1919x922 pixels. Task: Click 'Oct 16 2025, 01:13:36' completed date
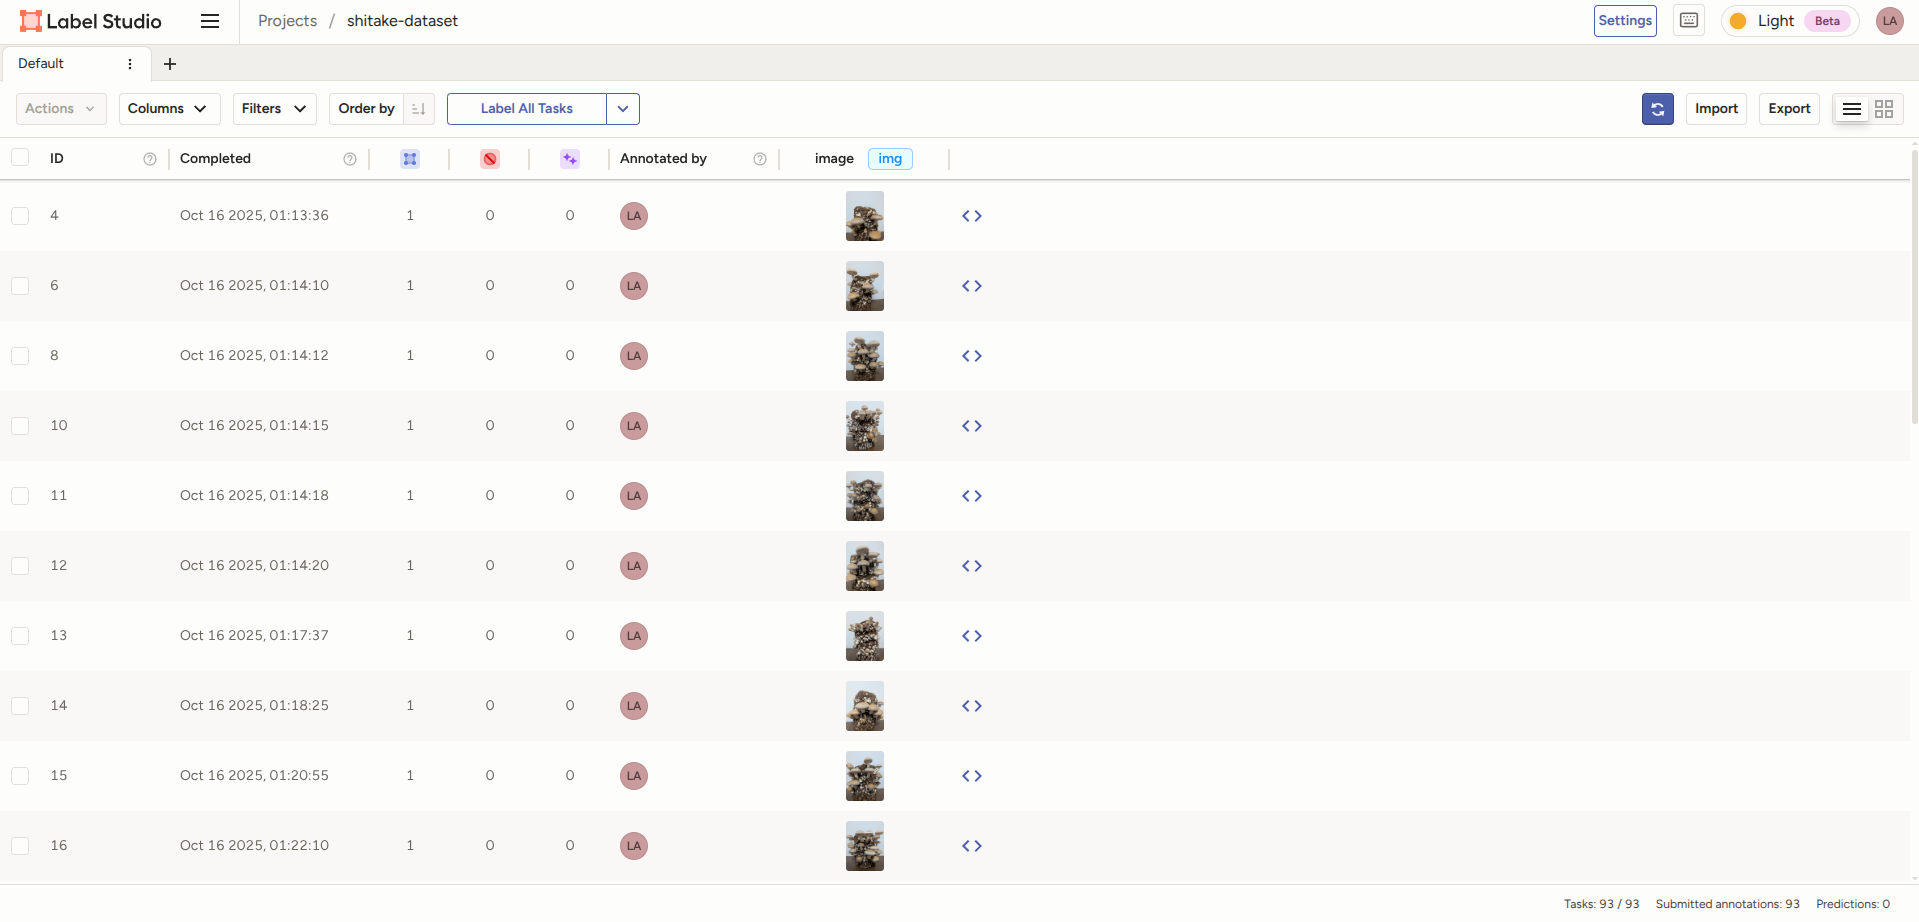pos(254,216)
